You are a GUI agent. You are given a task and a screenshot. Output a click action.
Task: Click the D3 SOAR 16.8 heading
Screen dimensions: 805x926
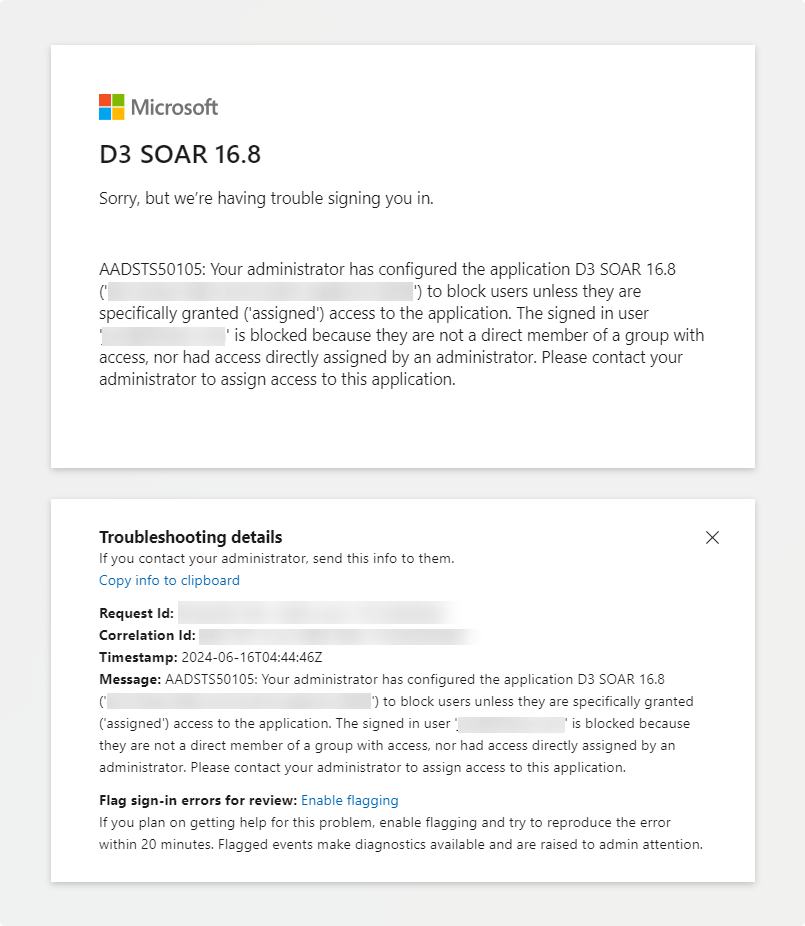180,154
